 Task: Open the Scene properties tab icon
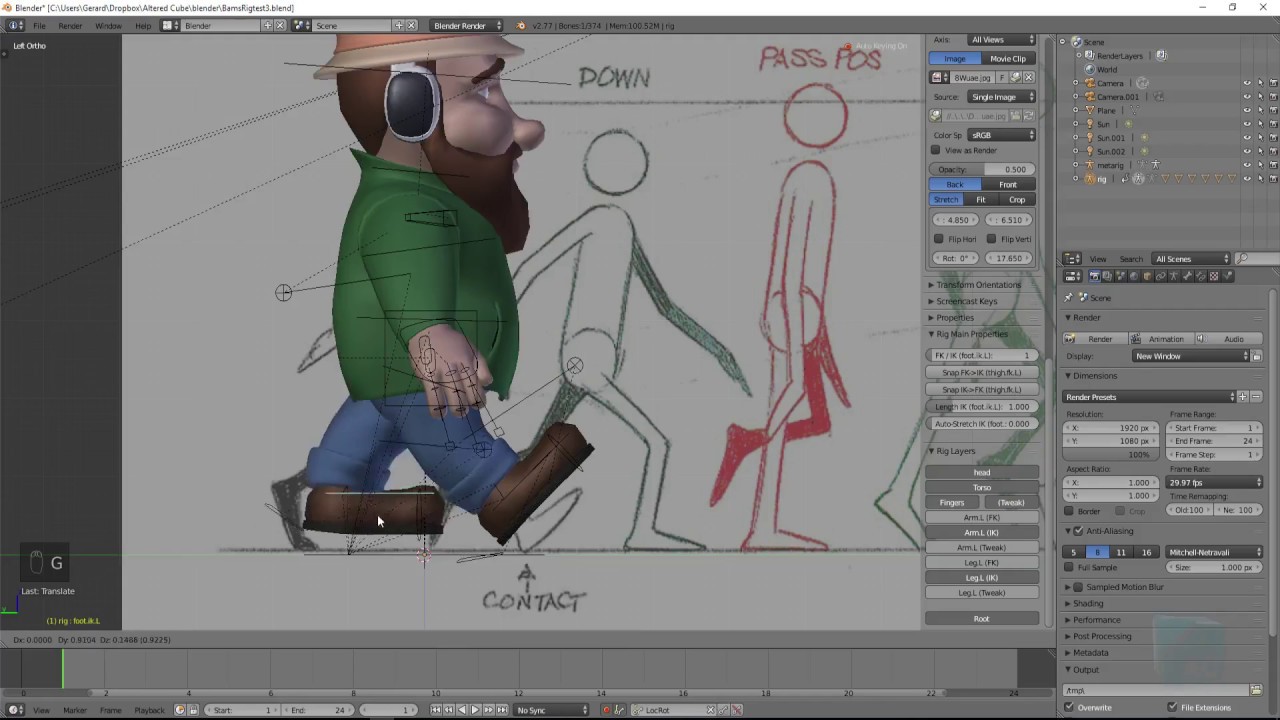click(x=1121, y=276)
